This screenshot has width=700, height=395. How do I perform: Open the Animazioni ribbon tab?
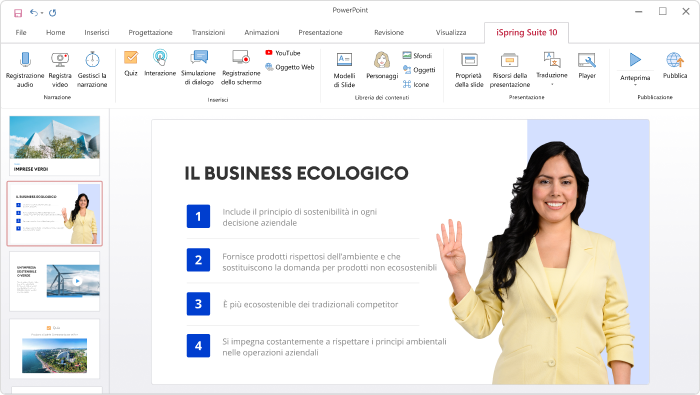pyautogui.click(x=262, y=33)
